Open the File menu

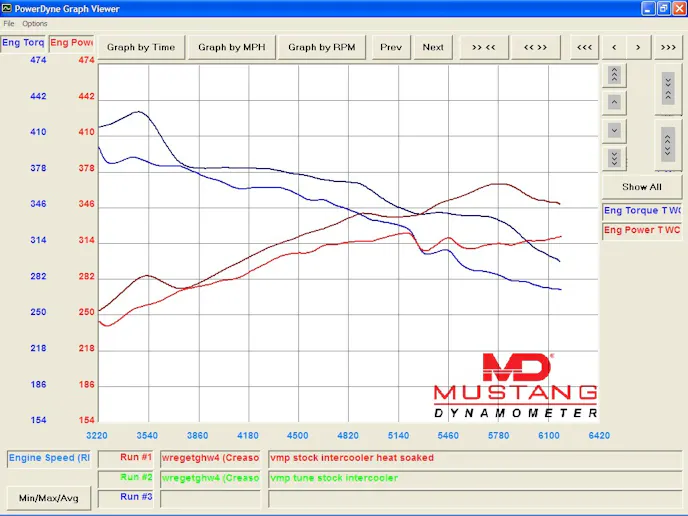pyautogui.click(x=9, y=23)
